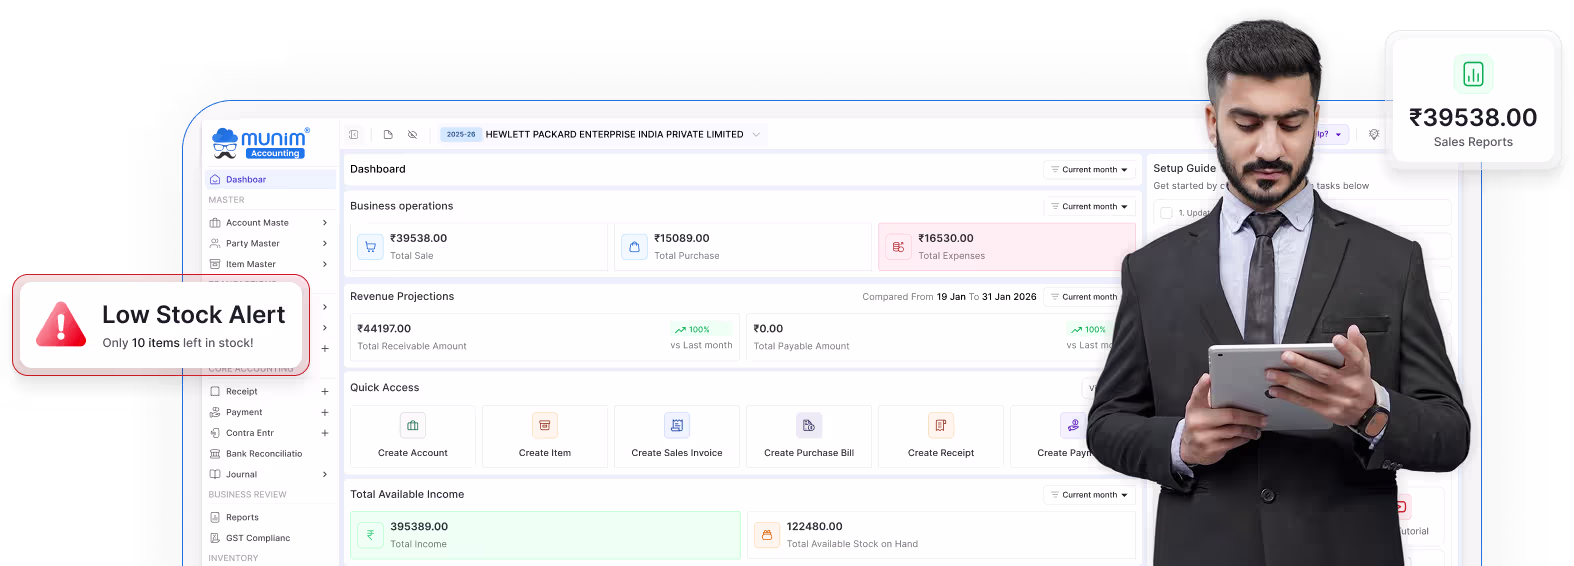This screenshot has height=566, width=1574.
Task: Expand the Account Master menu
Action: click(325, 223)
